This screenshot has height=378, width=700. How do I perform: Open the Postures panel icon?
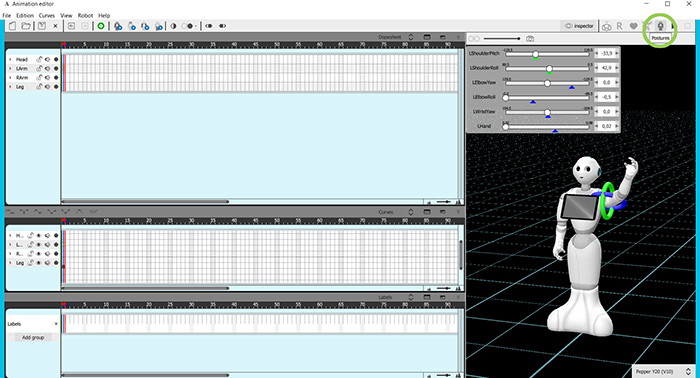coord(660,26)
